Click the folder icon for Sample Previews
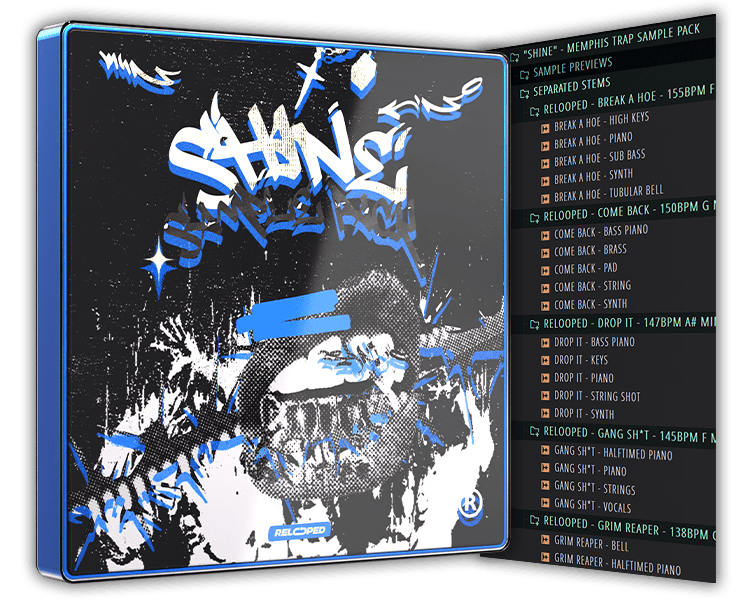This screenshot has width=750, height=600. point(523,72)
